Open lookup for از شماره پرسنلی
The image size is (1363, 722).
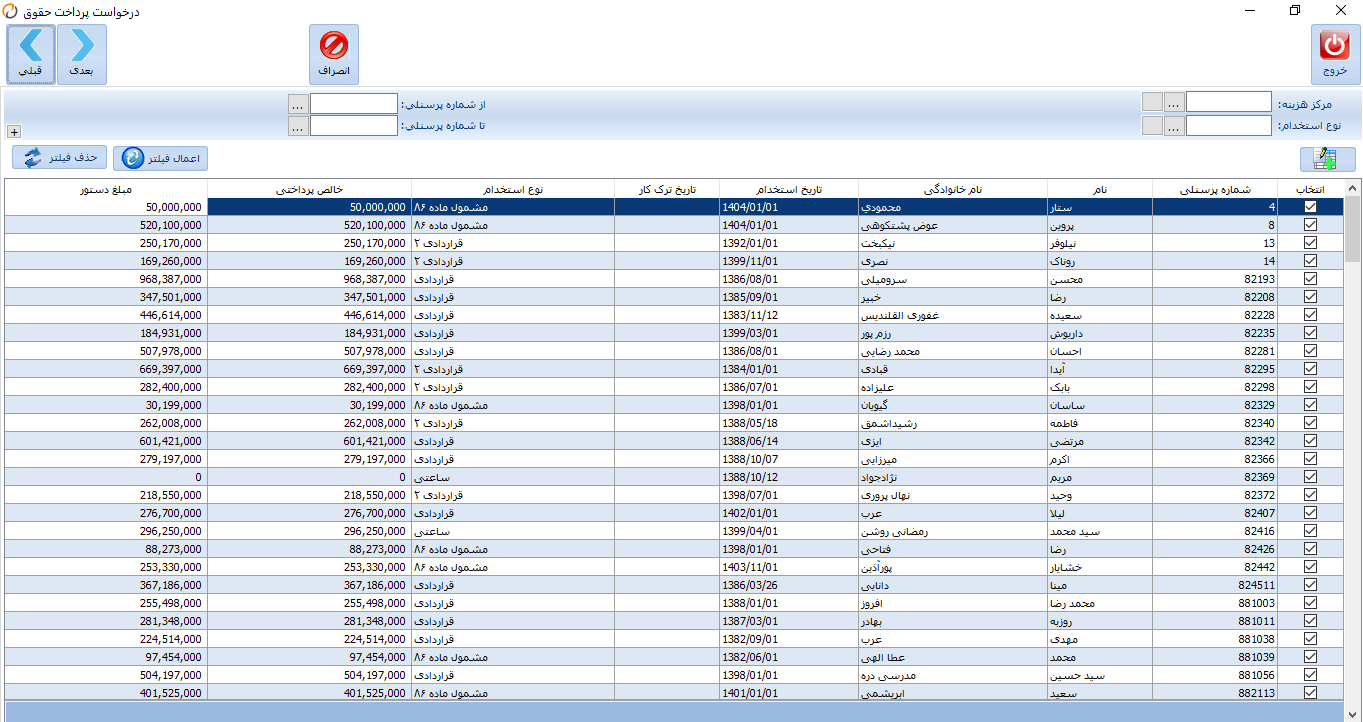point(298,103)
